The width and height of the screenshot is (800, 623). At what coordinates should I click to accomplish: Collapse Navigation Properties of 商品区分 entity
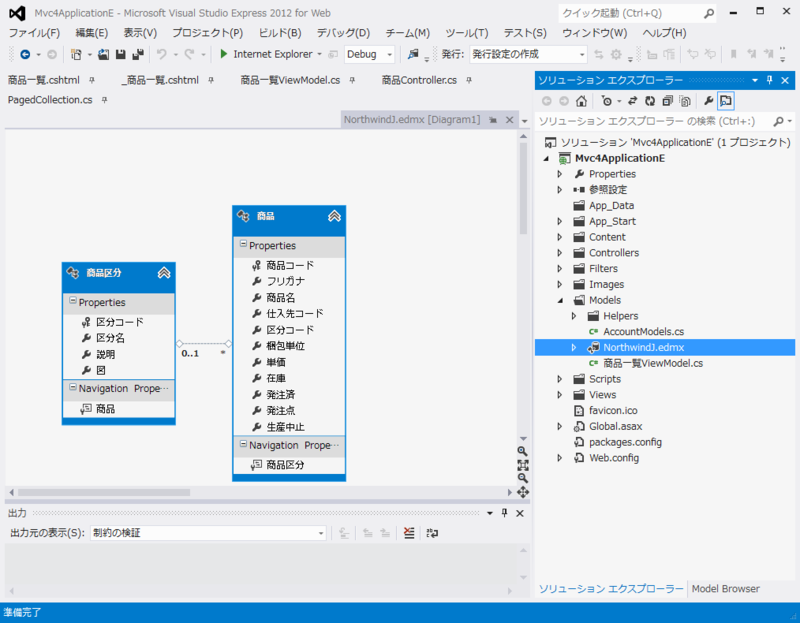tap(73, 387)
